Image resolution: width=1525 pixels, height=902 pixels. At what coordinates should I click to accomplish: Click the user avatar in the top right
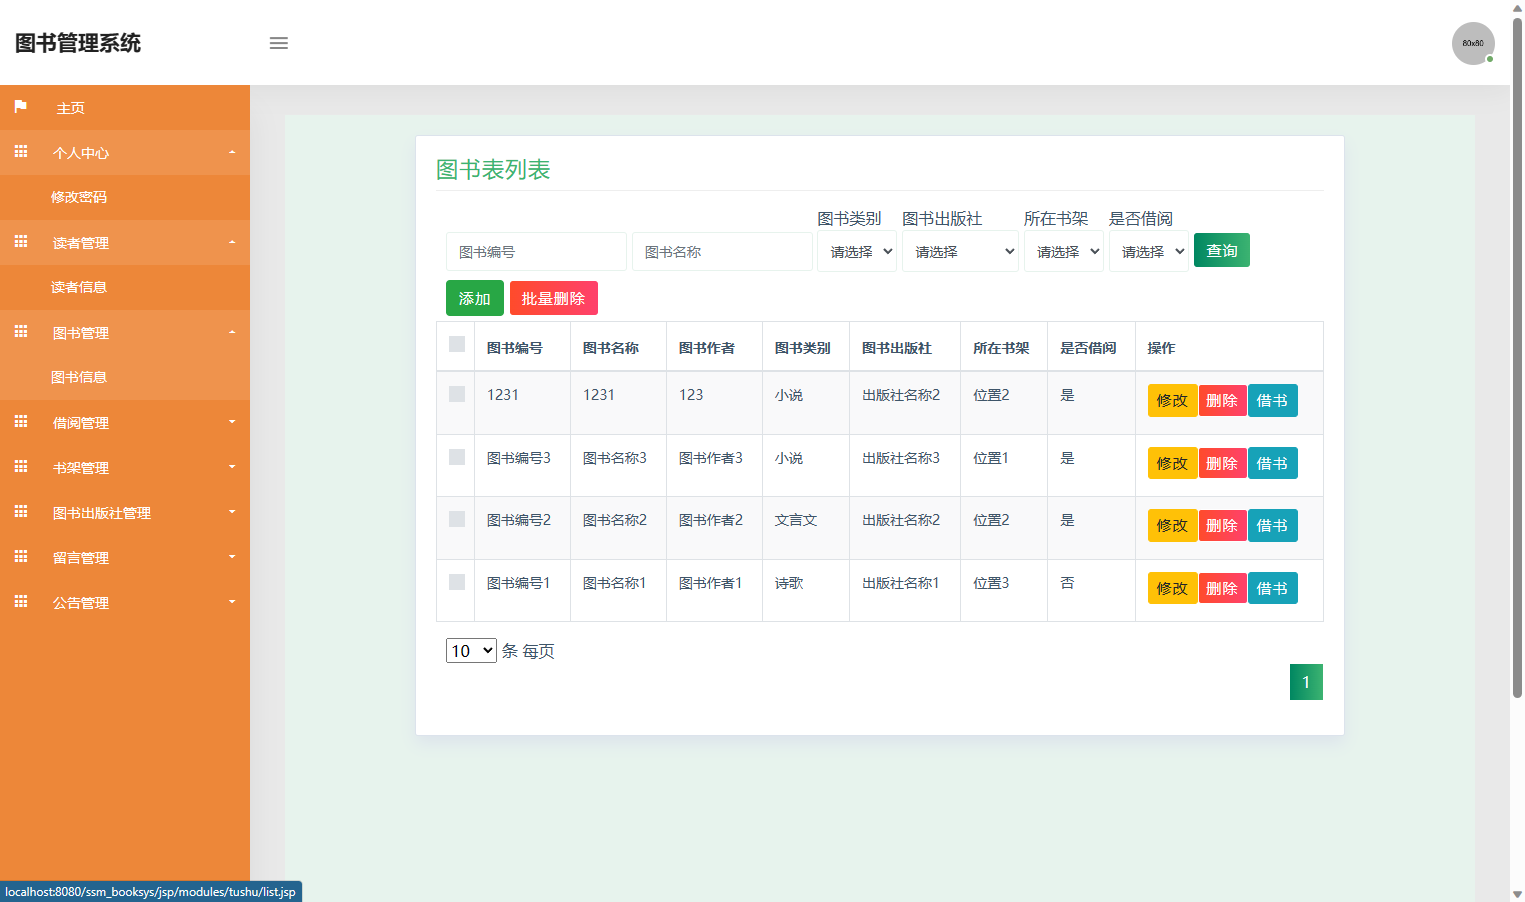[x=1473, y=43]
